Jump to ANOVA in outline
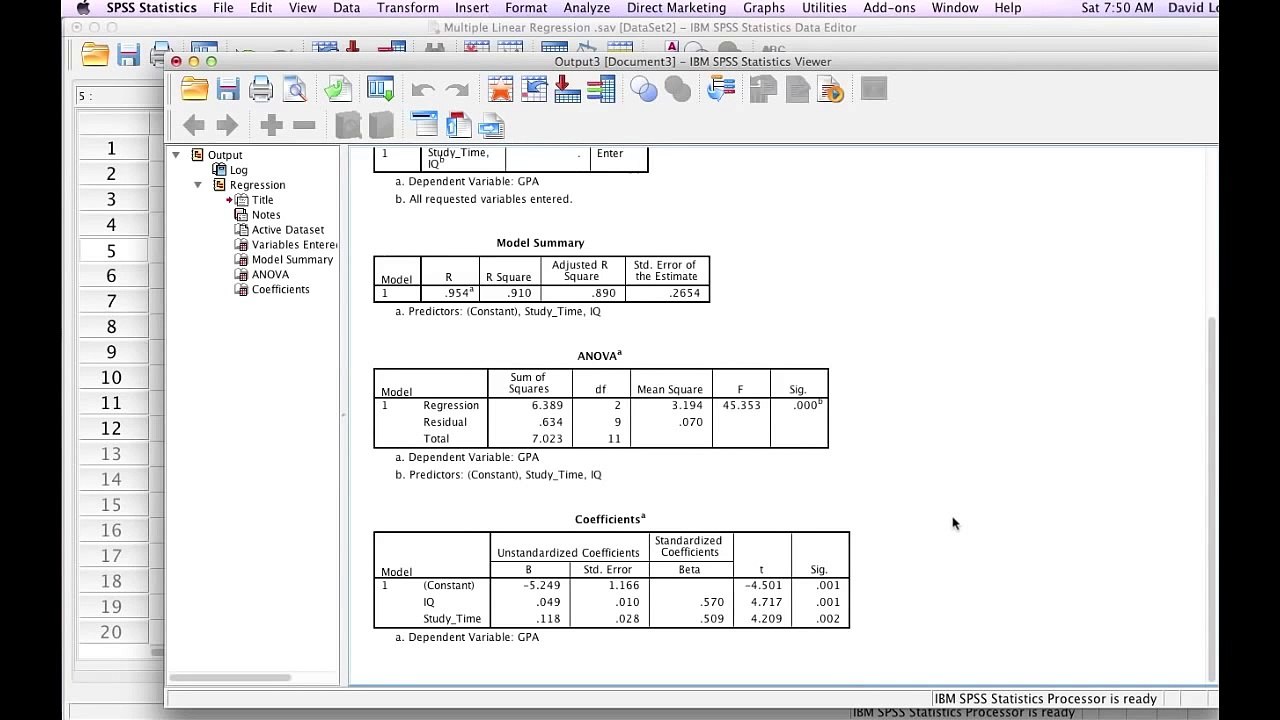 click(270, 275)
